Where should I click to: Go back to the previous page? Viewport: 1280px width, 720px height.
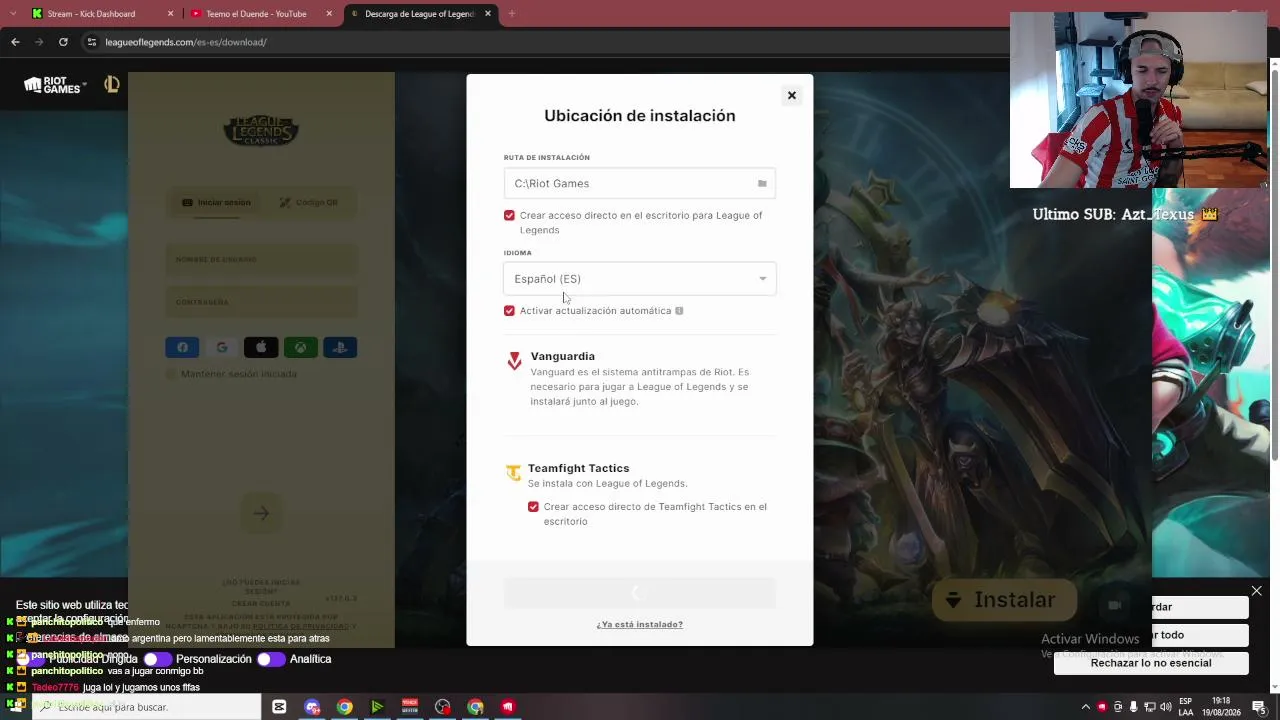tap(15, 42)
